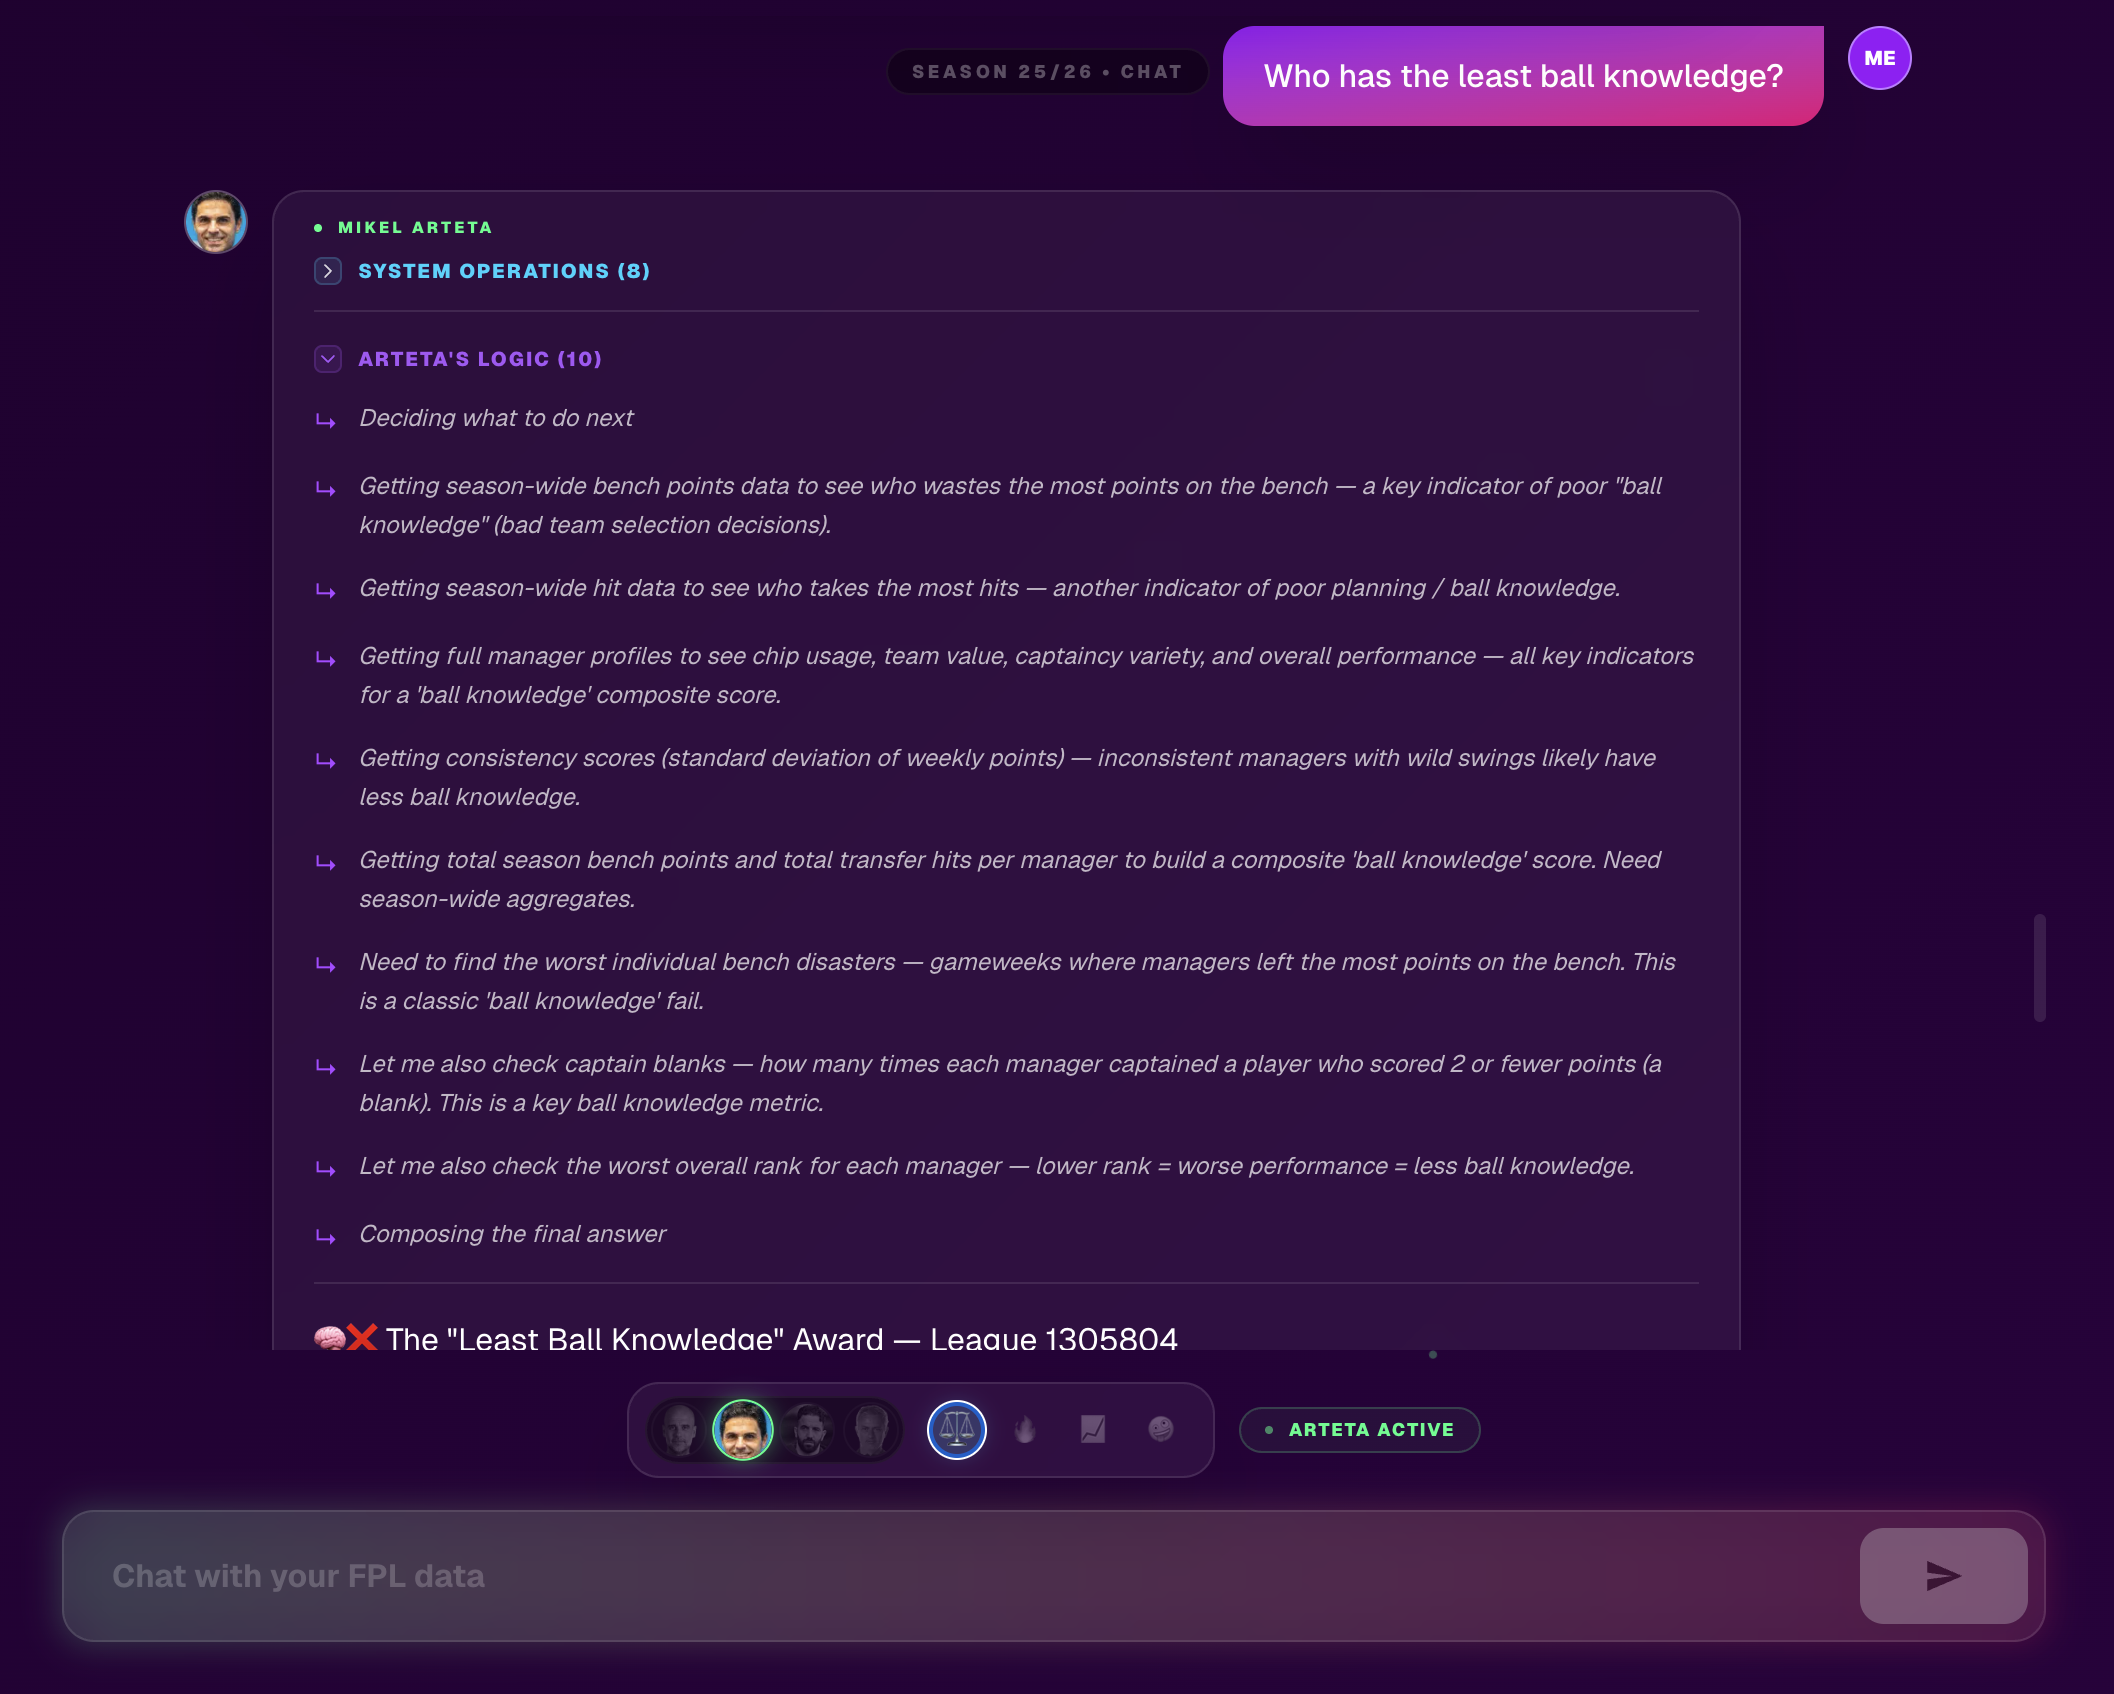Select the chart trend mode icon

pyautogui.click(x=1093, y=1429)
